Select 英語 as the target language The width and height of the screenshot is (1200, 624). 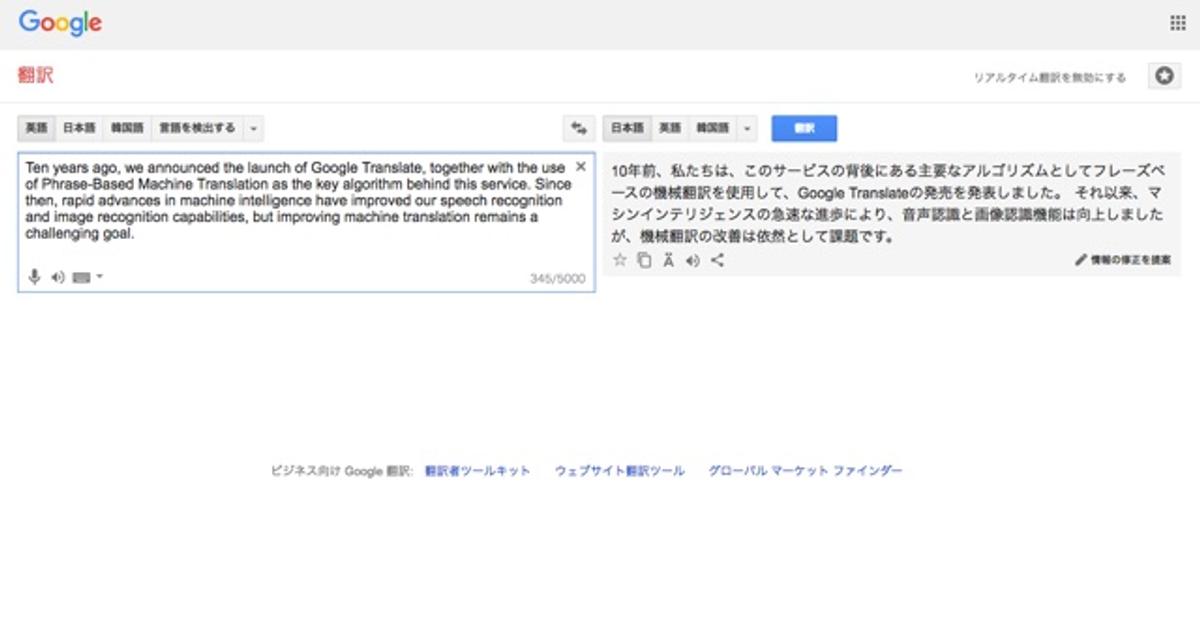(x=669, y=128)
